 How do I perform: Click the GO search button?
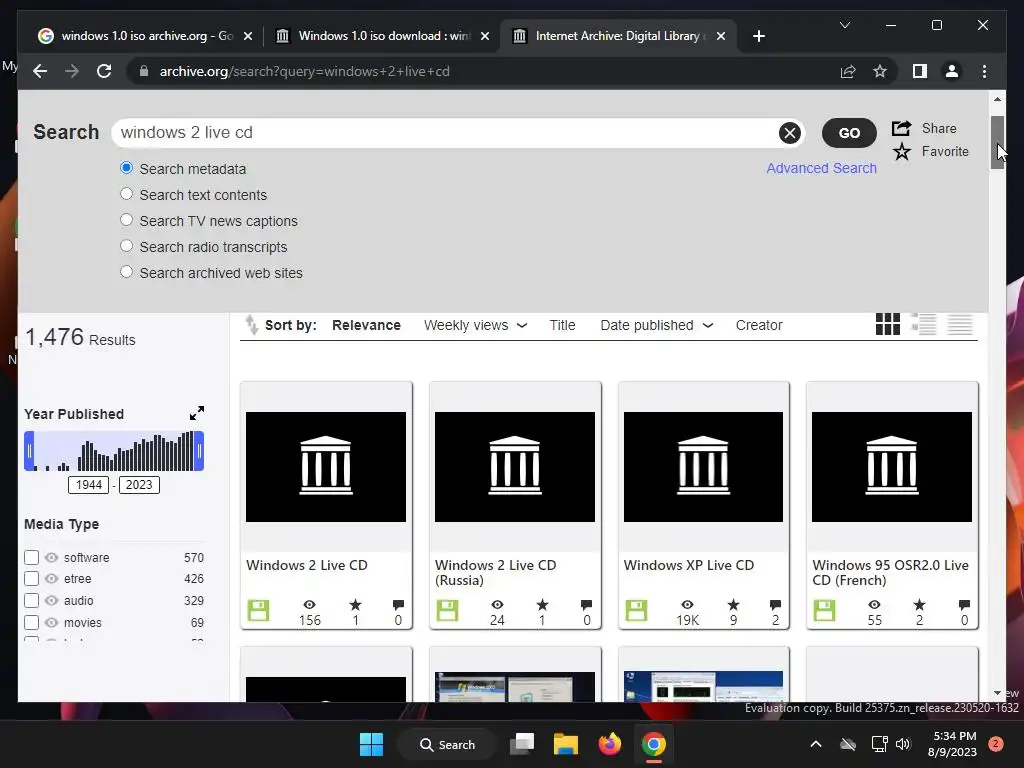pos(849,133)
